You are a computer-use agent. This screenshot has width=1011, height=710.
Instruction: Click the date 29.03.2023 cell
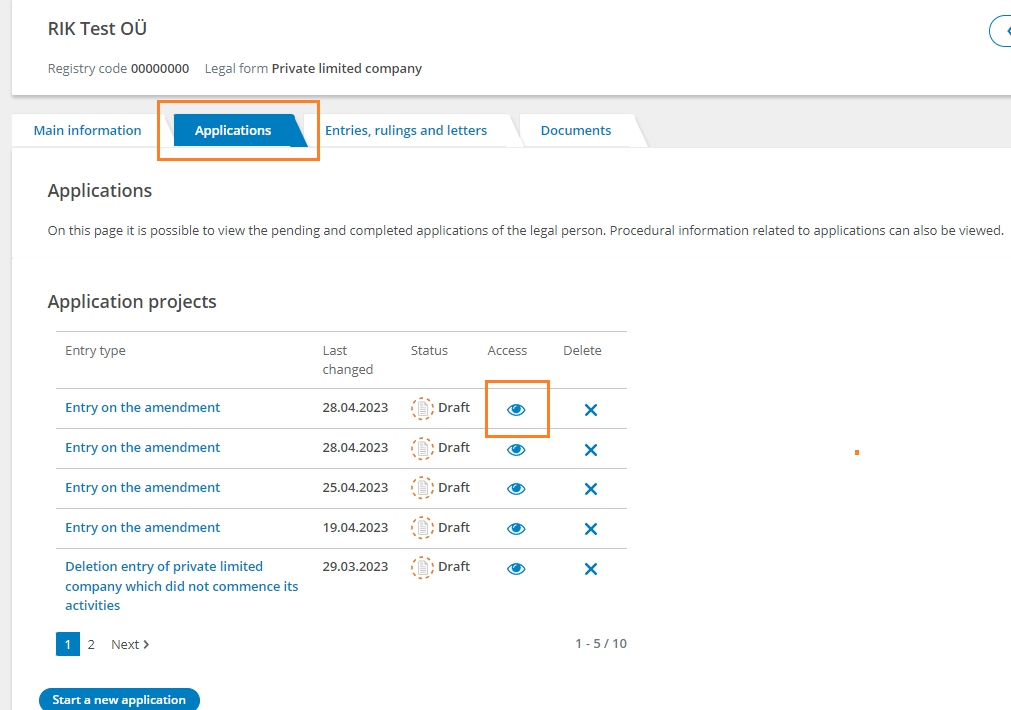tap(355, 566)
